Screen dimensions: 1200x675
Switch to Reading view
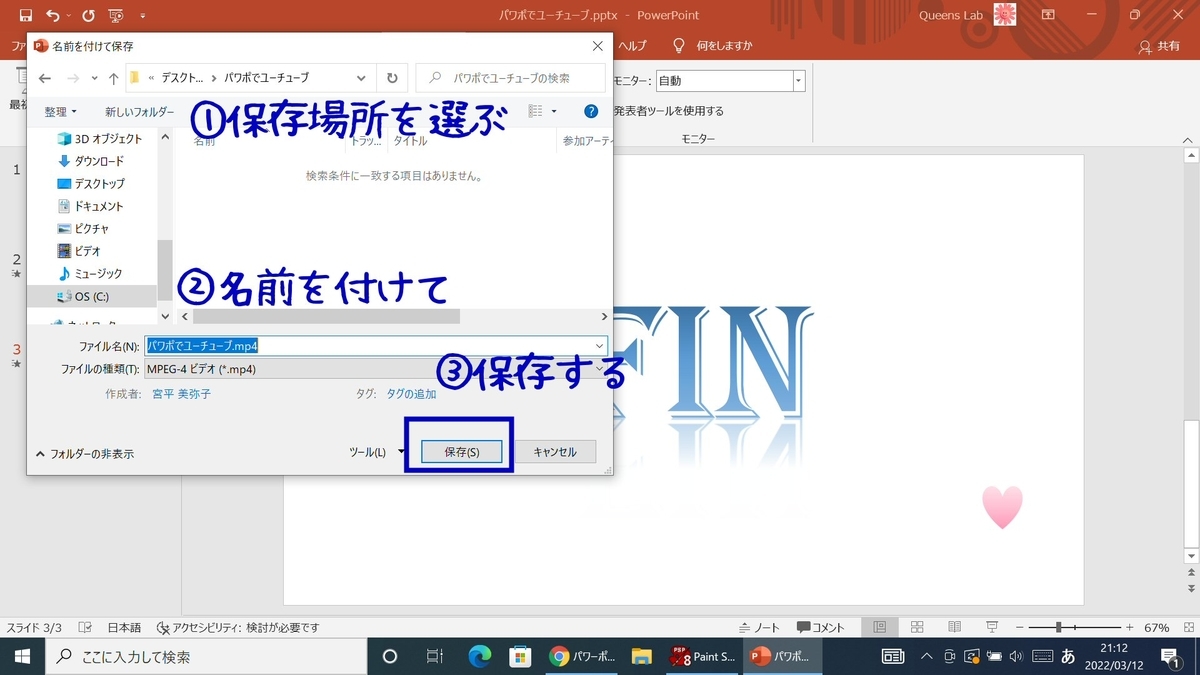coord(953,627)
